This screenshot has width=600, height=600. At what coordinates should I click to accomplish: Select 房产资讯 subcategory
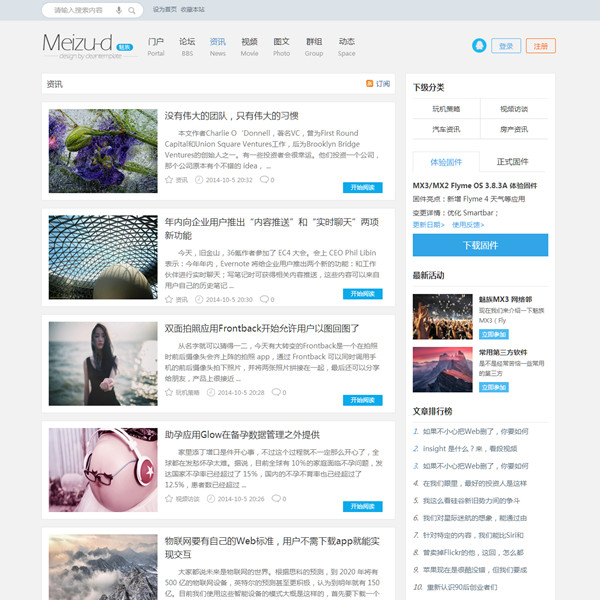click(514, 129)
